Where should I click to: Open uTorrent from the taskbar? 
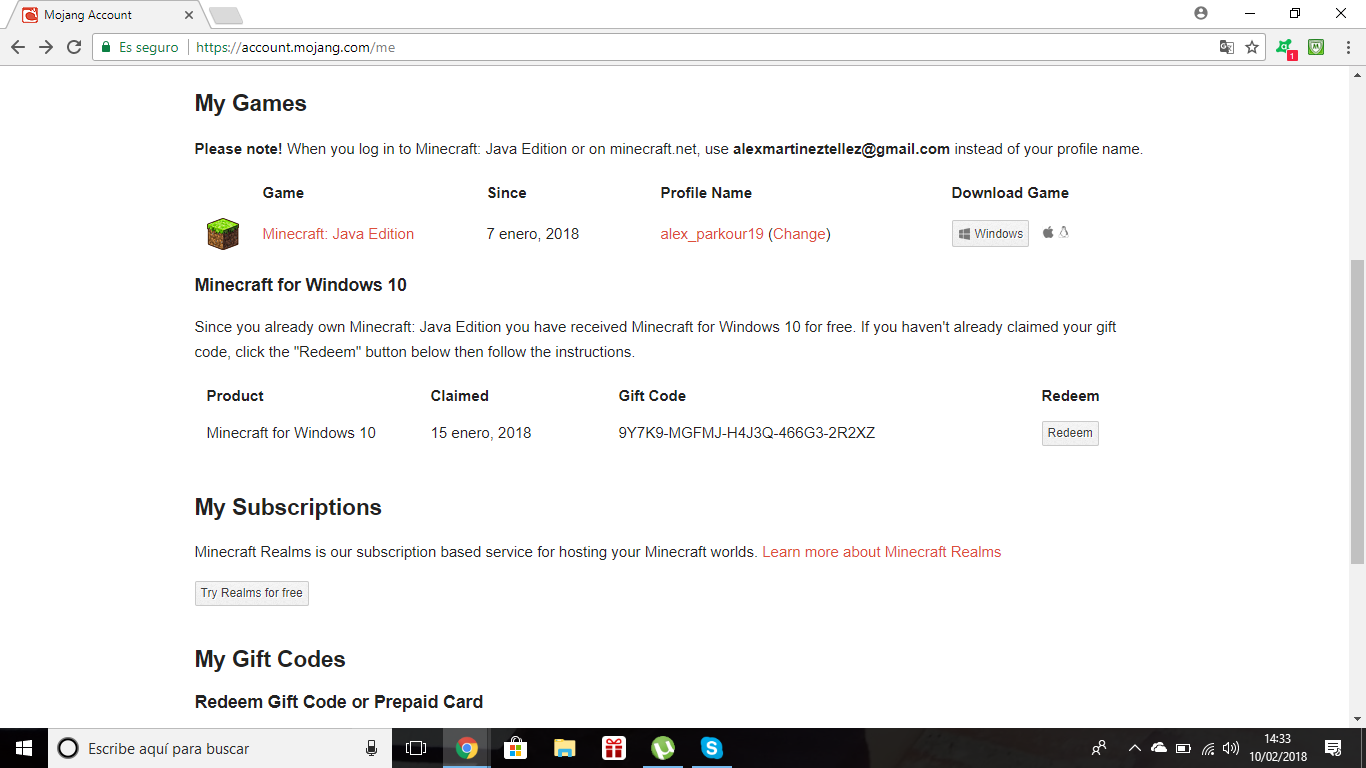click(x=662, y=748)
